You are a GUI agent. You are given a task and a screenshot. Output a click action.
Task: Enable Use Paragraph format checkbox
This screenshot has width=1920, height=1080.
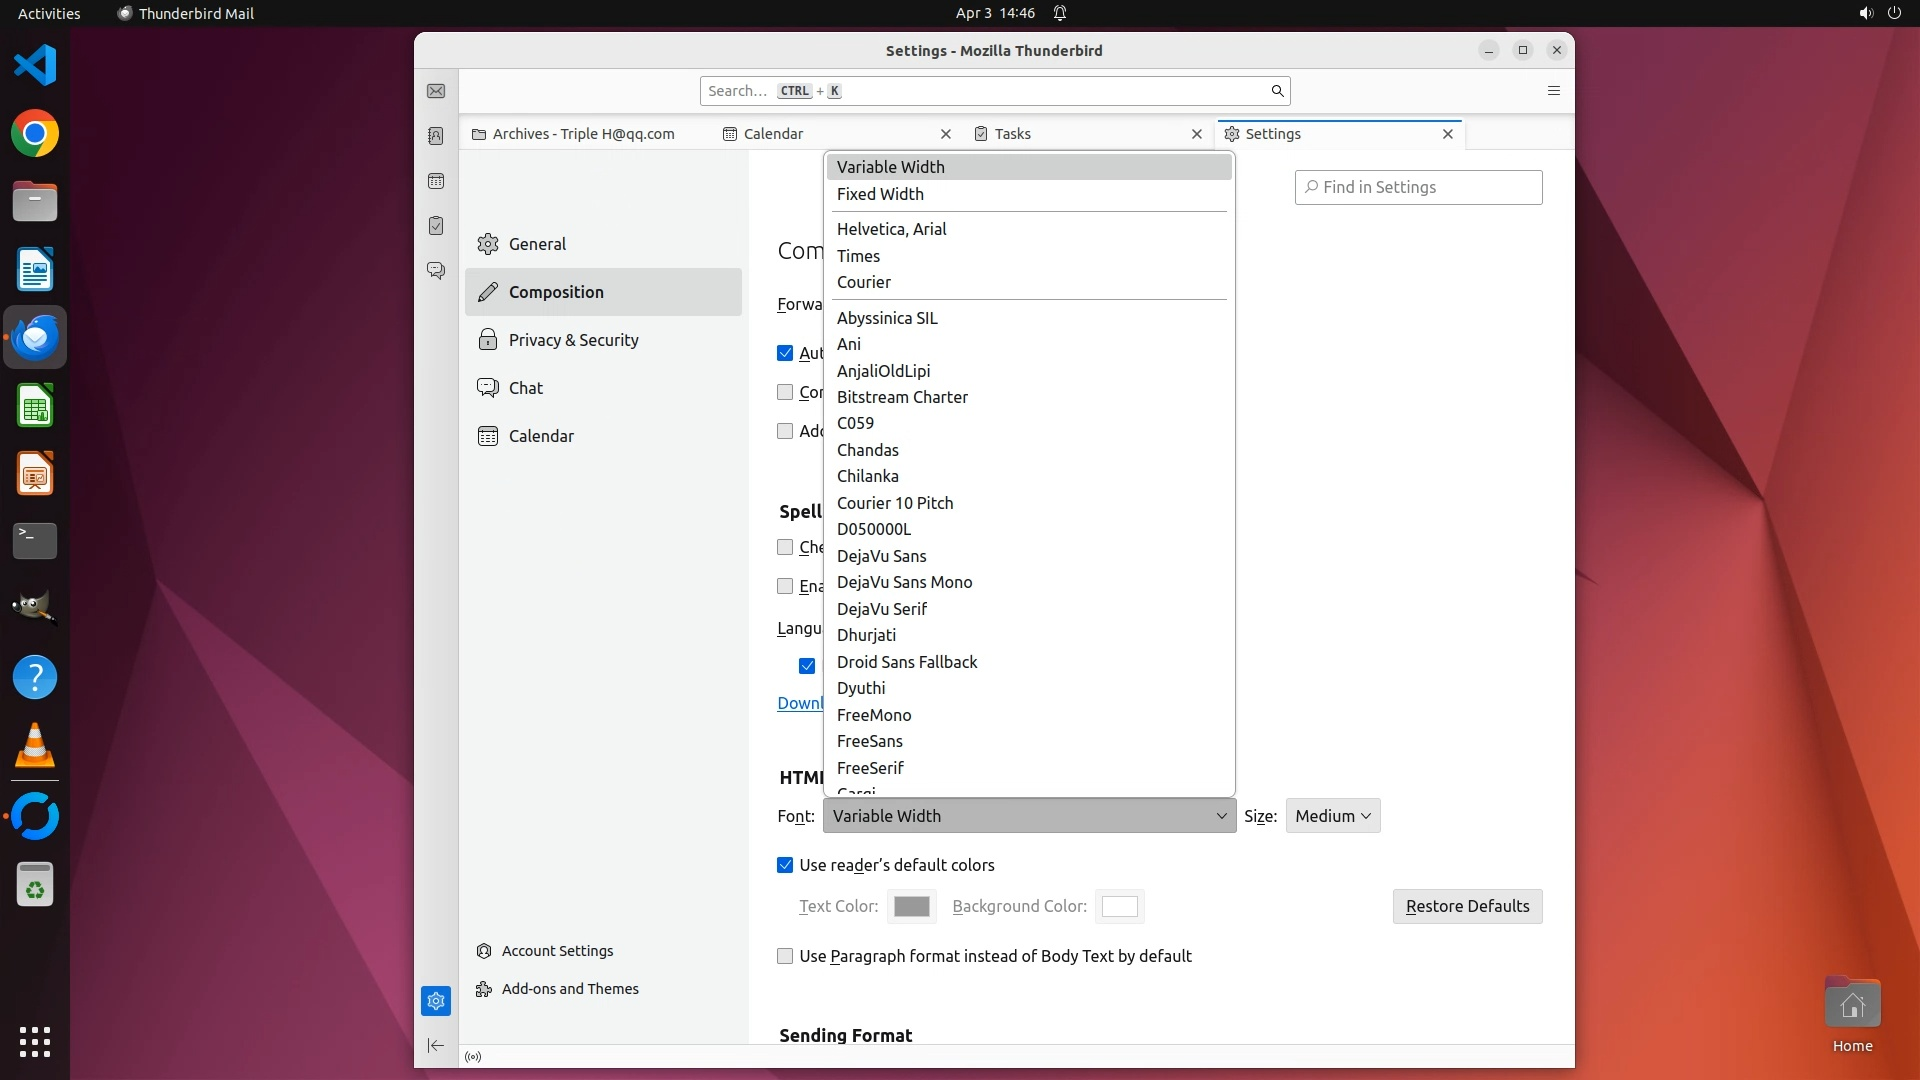tap(785, 956)
